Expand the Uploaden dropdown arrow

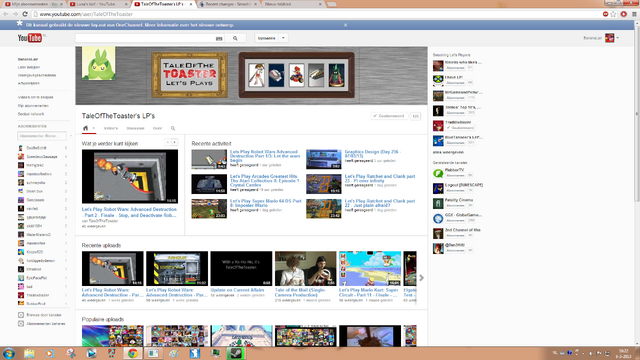(x=283, y=38)
